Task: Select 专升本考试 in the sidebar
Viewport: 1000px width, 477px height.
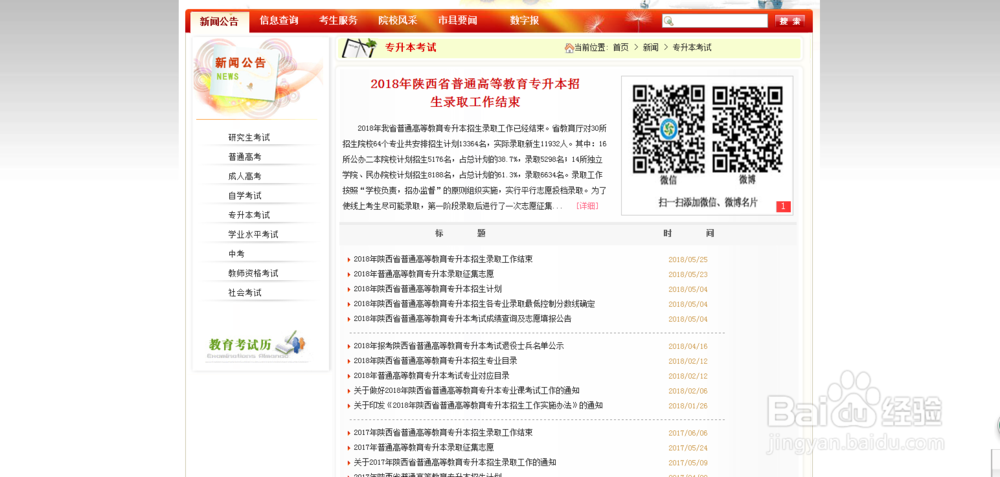Action: pyautogui.click(x=249, y=215)
